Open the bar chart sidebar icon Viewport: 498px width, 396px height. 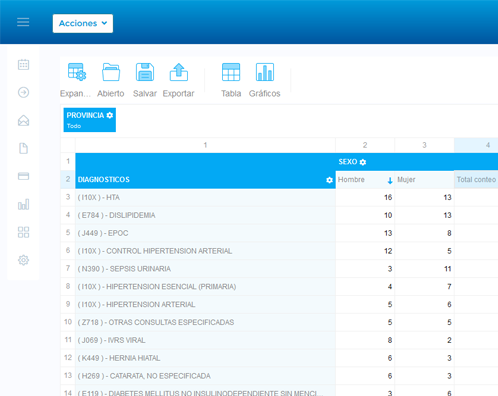coord(23,204)
